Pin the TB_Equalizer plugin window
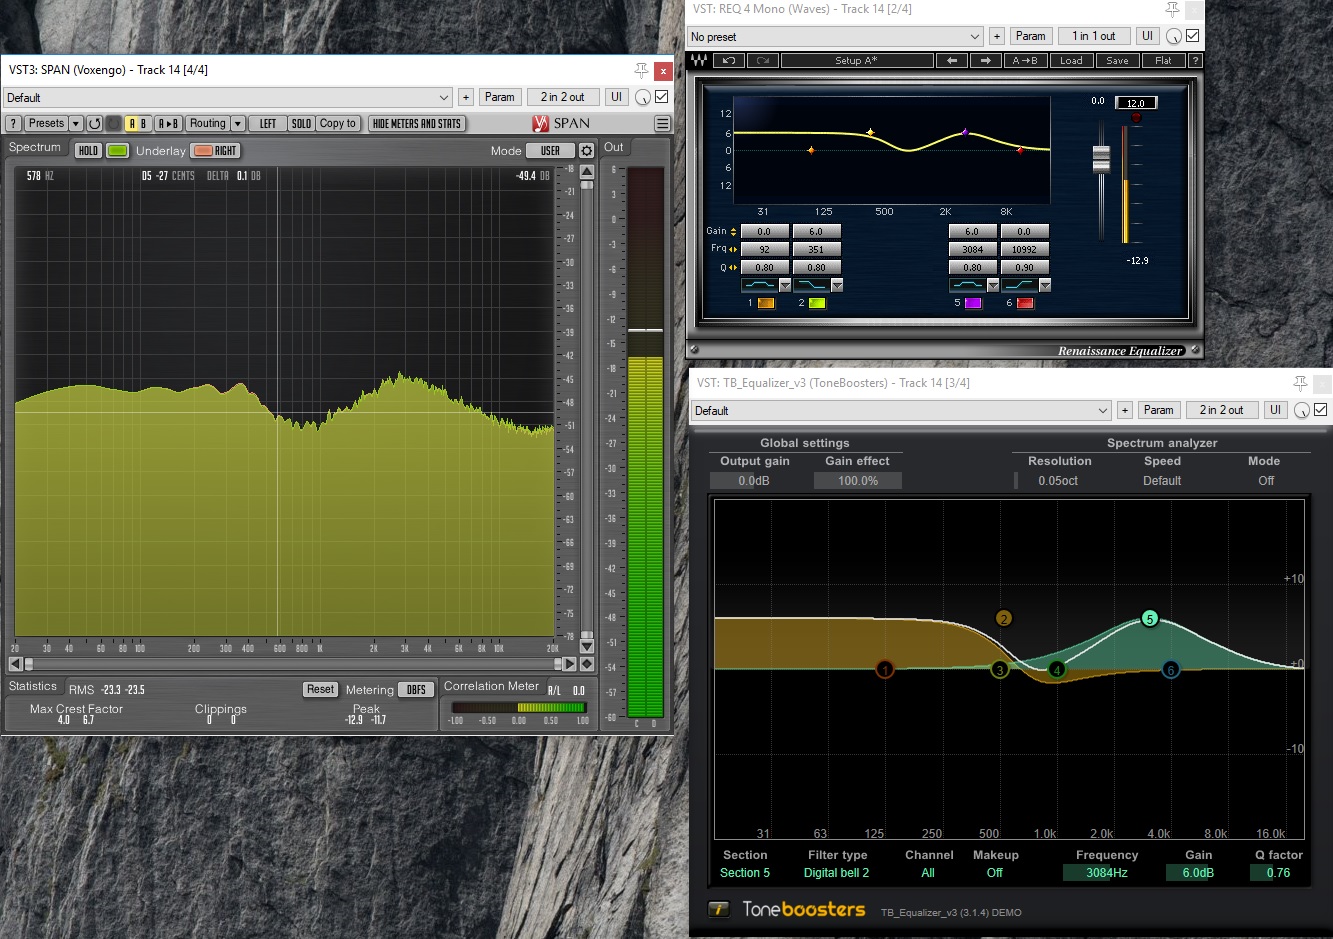Viewport: 1333px width, 939px height. 1299,383
